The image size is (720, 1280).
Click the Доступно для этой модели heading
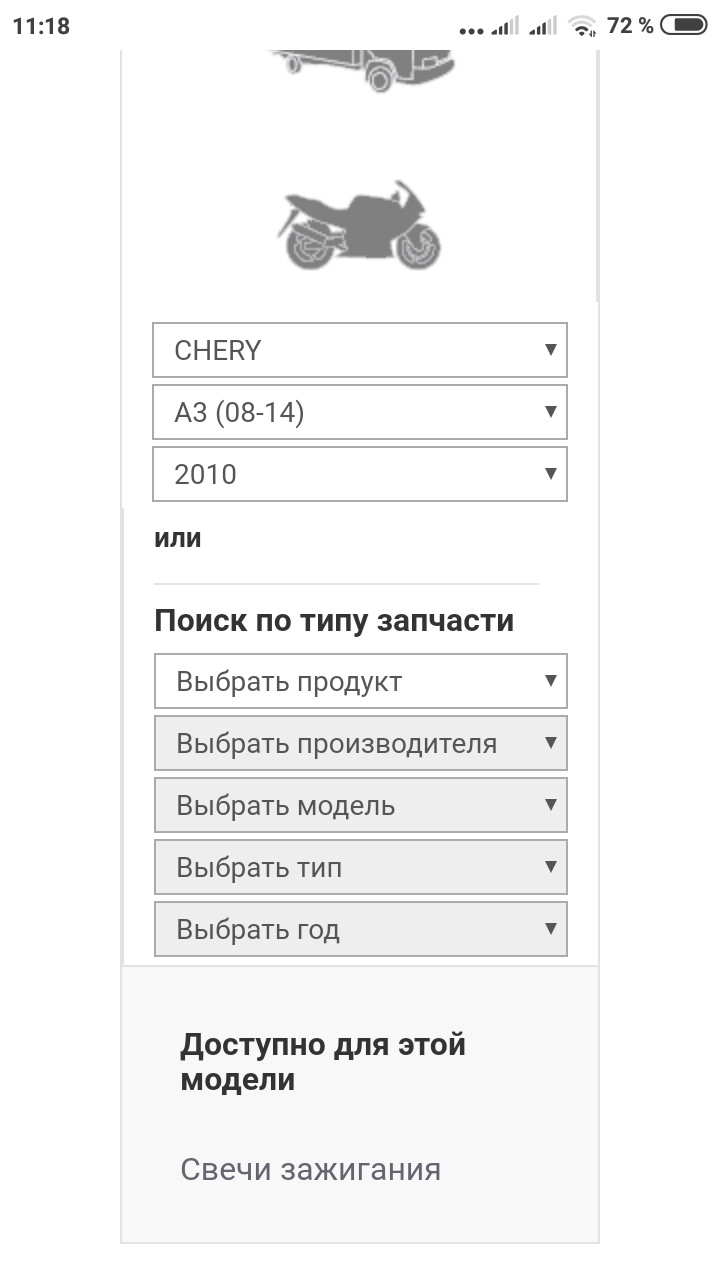pyautogui.click(x=321, y=1062)
